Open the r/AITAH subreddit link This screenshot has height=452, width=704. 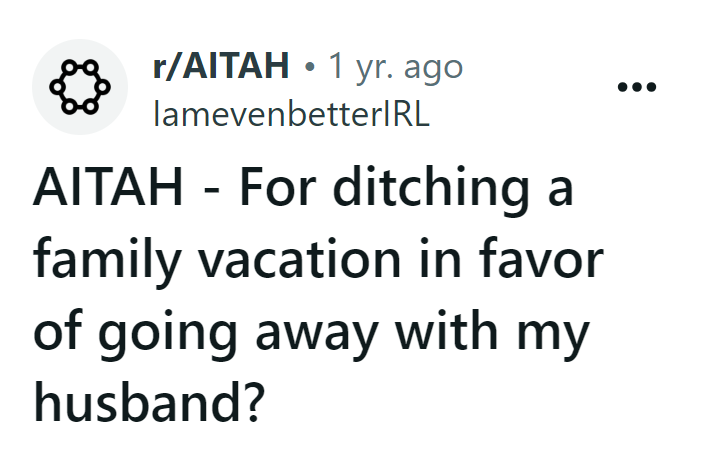[x=220, y=68]
